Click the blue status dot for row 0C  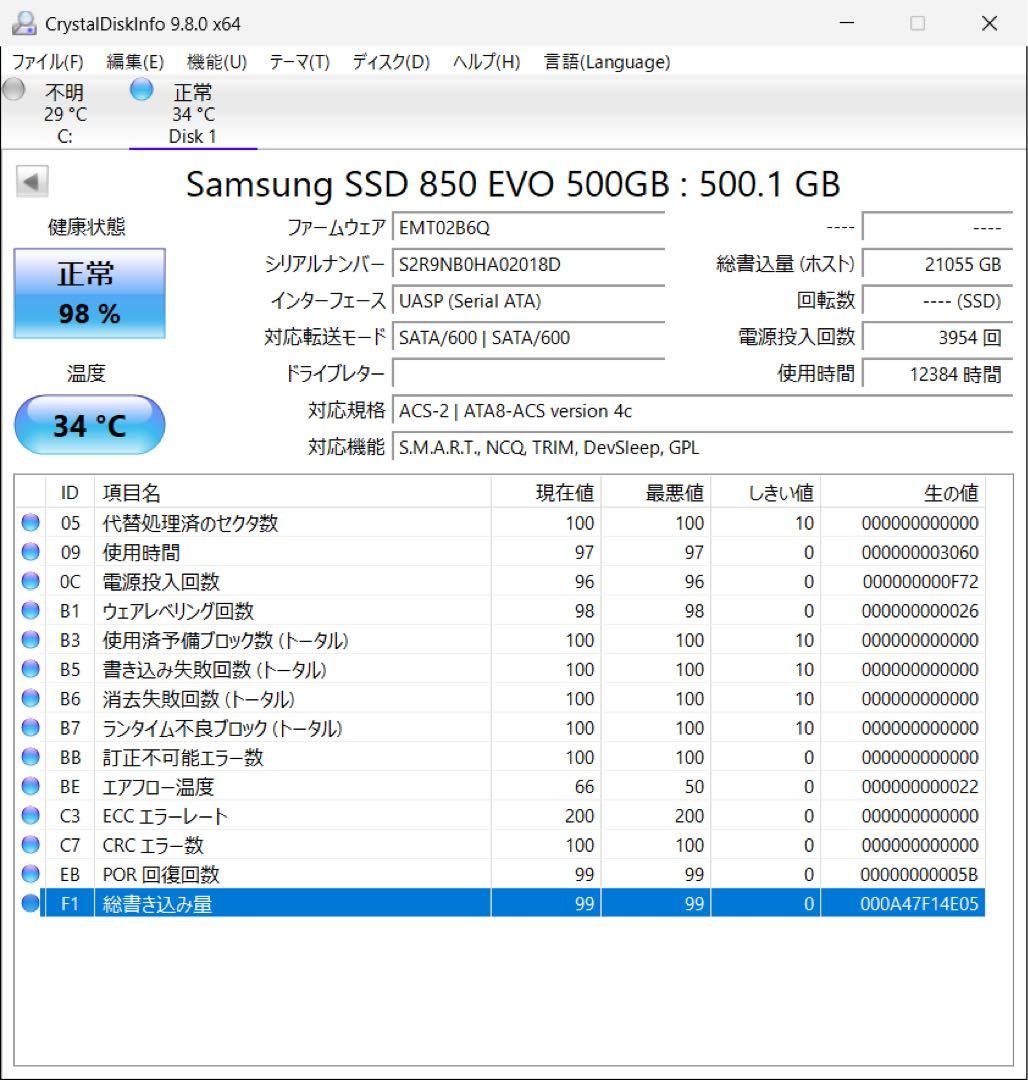pos(30,581)
